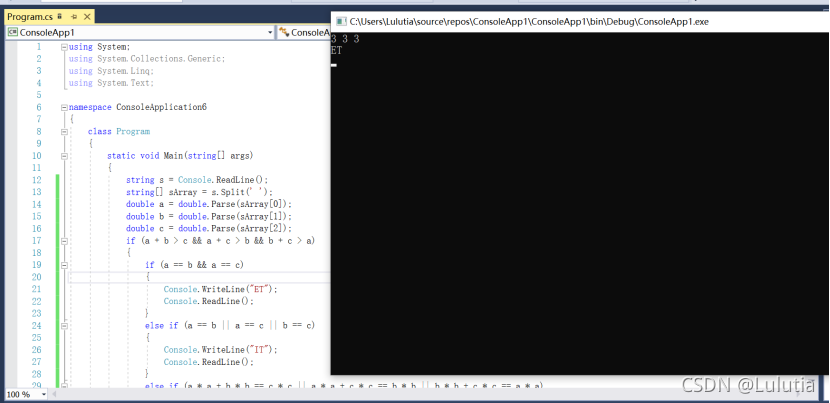Collapse the using directives block at line 1
Viewport: 830px width, 403px height.
coord(64,47)
